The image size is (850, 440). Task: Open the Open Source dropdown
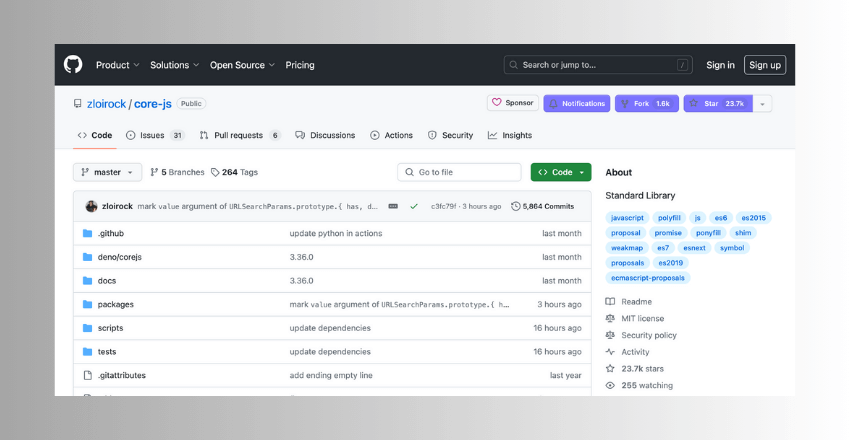(x=242, y=65)
